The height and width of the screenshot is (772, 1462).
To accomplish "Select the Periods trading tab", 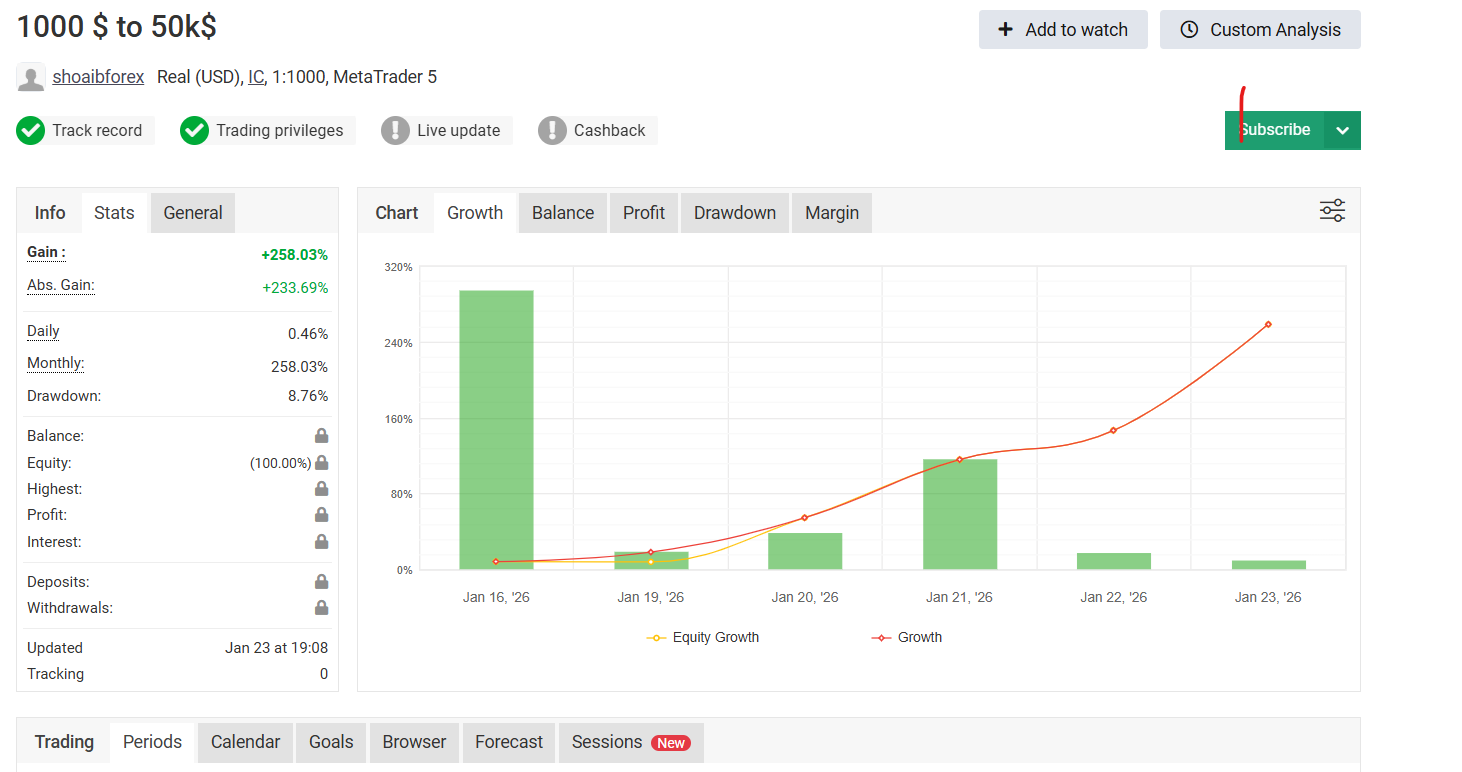I will [152, 742].
